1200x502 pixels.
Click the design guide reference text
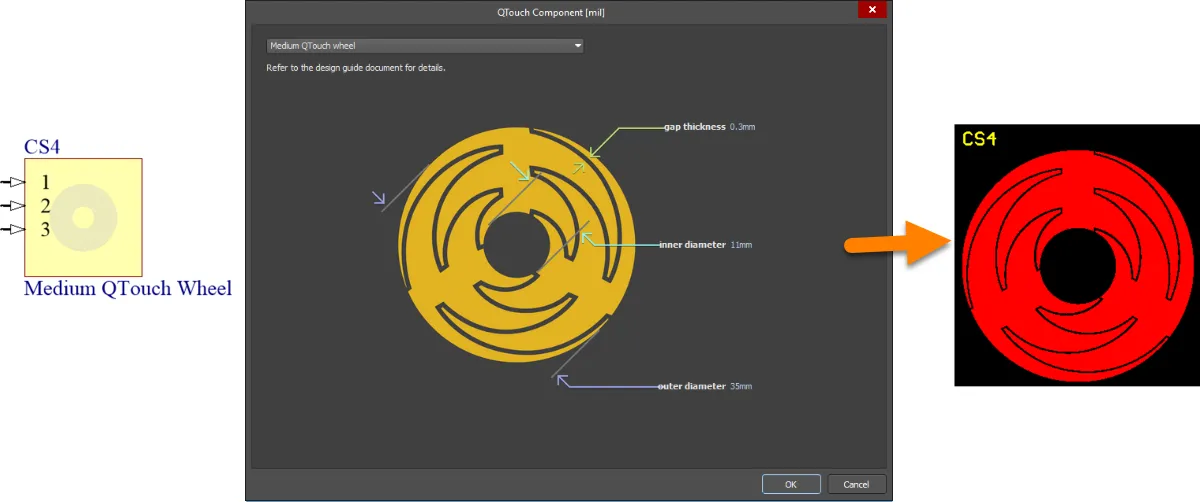point(355,68)
